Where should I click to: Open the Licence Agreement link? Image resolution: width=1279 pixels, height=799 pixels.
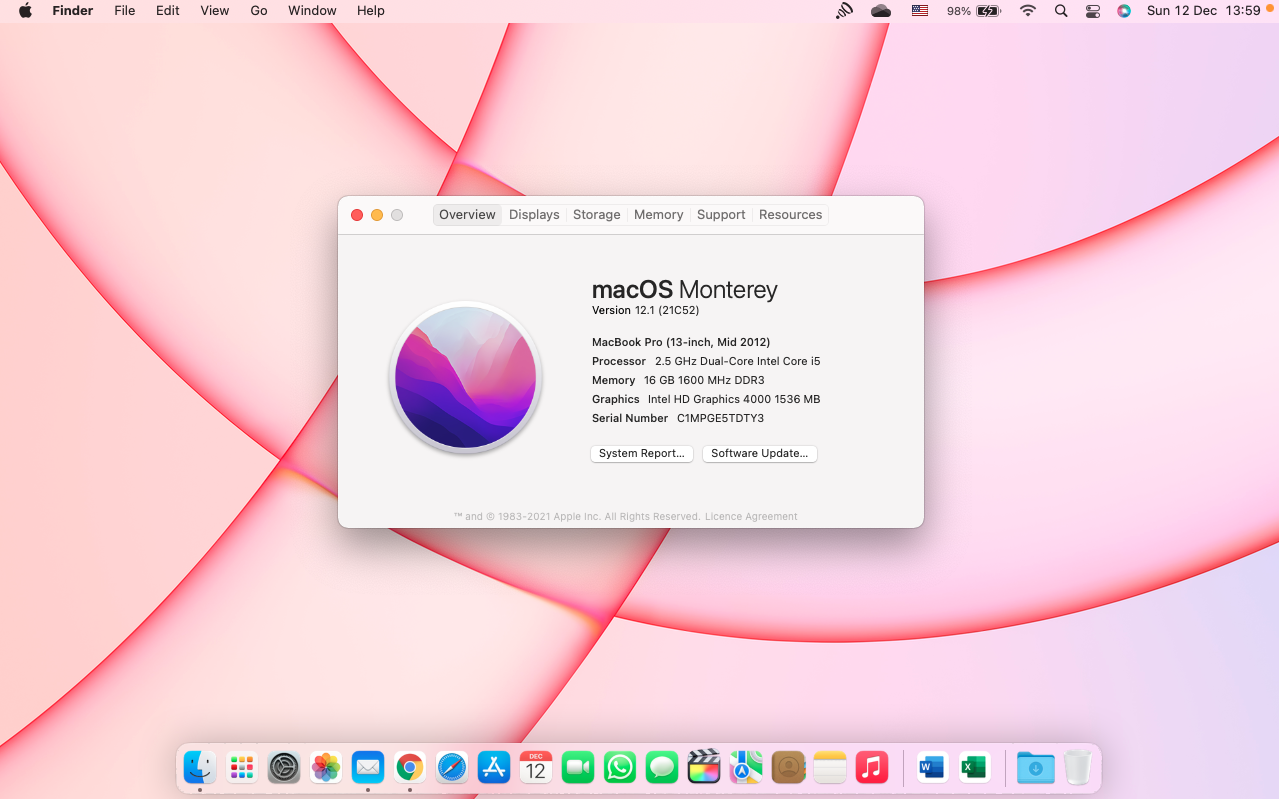[751, 517]
